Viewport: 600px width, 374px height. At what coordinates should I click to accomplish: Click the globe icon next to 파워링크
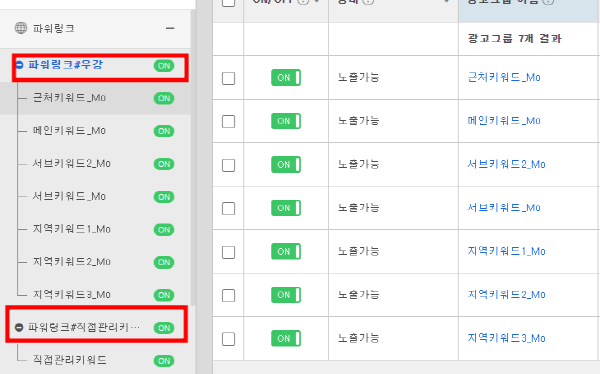(x=21, y=28)
